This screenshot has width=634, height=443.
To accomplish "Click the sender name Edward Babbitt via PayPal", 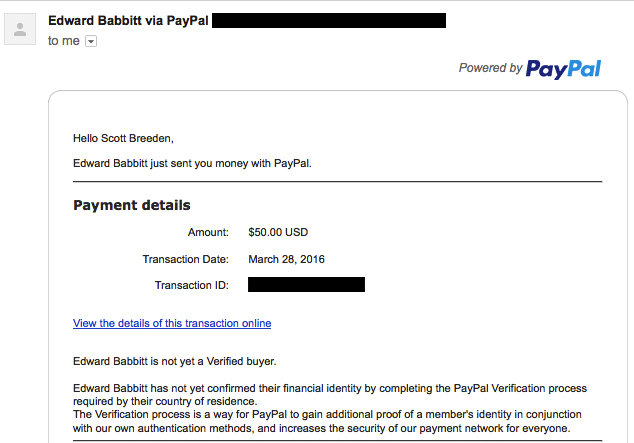I will tap(128, 21).
